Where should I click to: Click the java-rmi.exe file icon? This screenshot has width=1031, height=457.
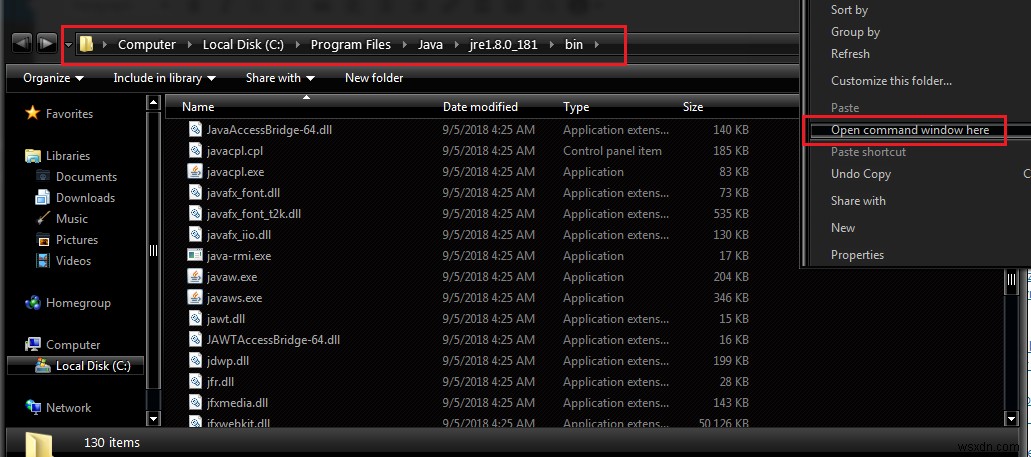coord(196,255)
